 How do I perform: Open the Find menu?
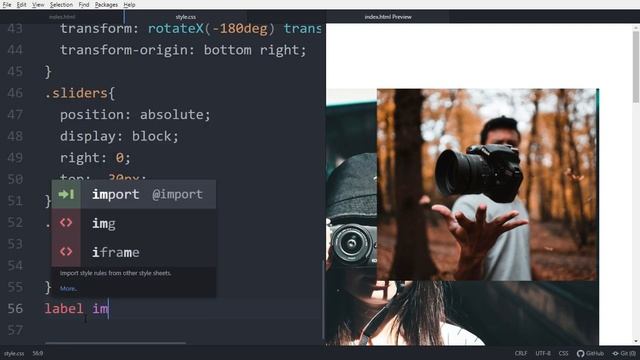pyautogui.click(x=84, y=5)
